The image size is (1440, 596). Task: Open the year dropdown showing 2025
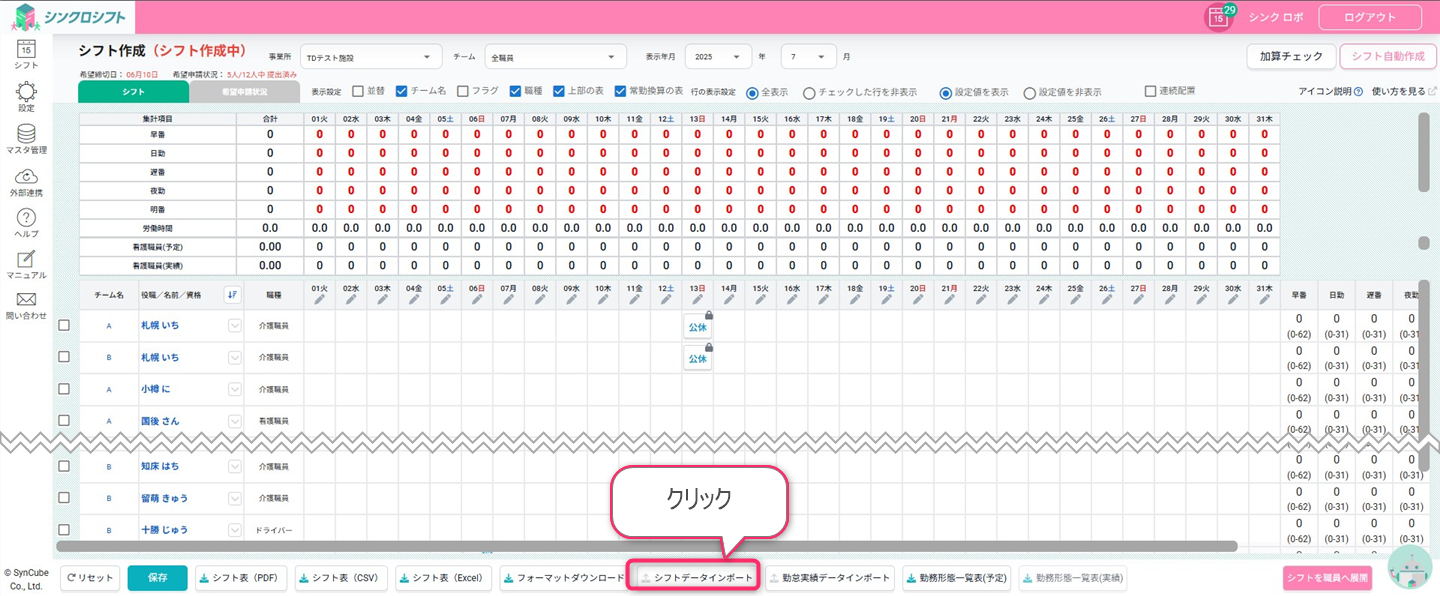click(x=717, y=57)
